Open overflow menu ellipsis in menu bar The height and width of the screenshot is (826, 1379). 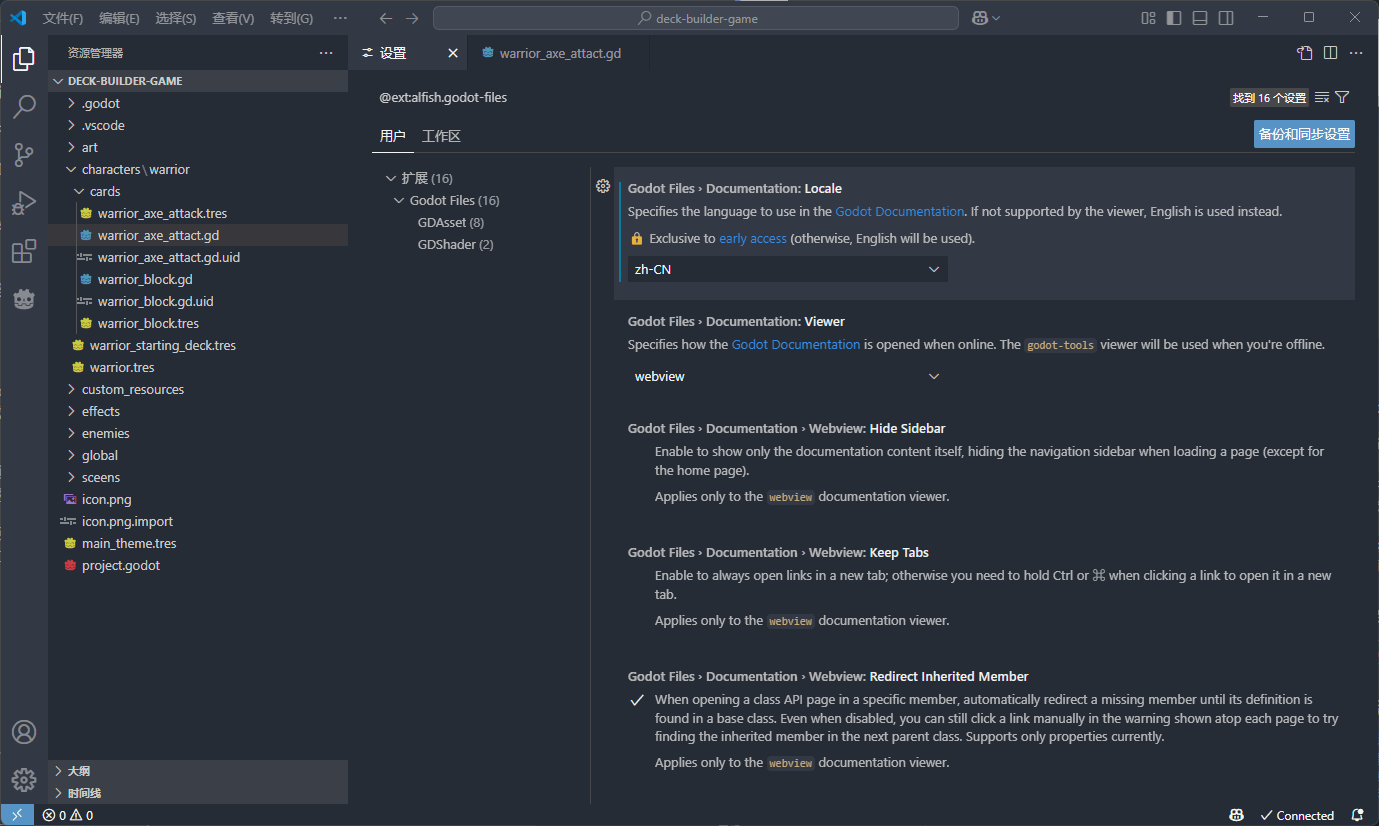pos(340,18)
